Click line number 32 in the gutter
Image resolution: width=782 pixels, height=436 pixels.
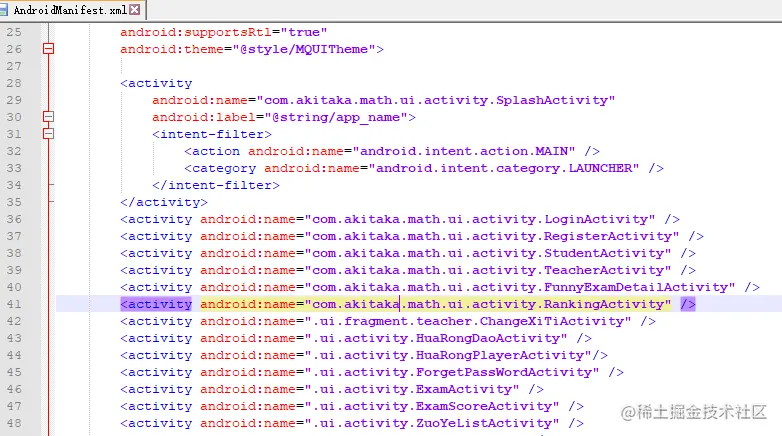point(14,151)
